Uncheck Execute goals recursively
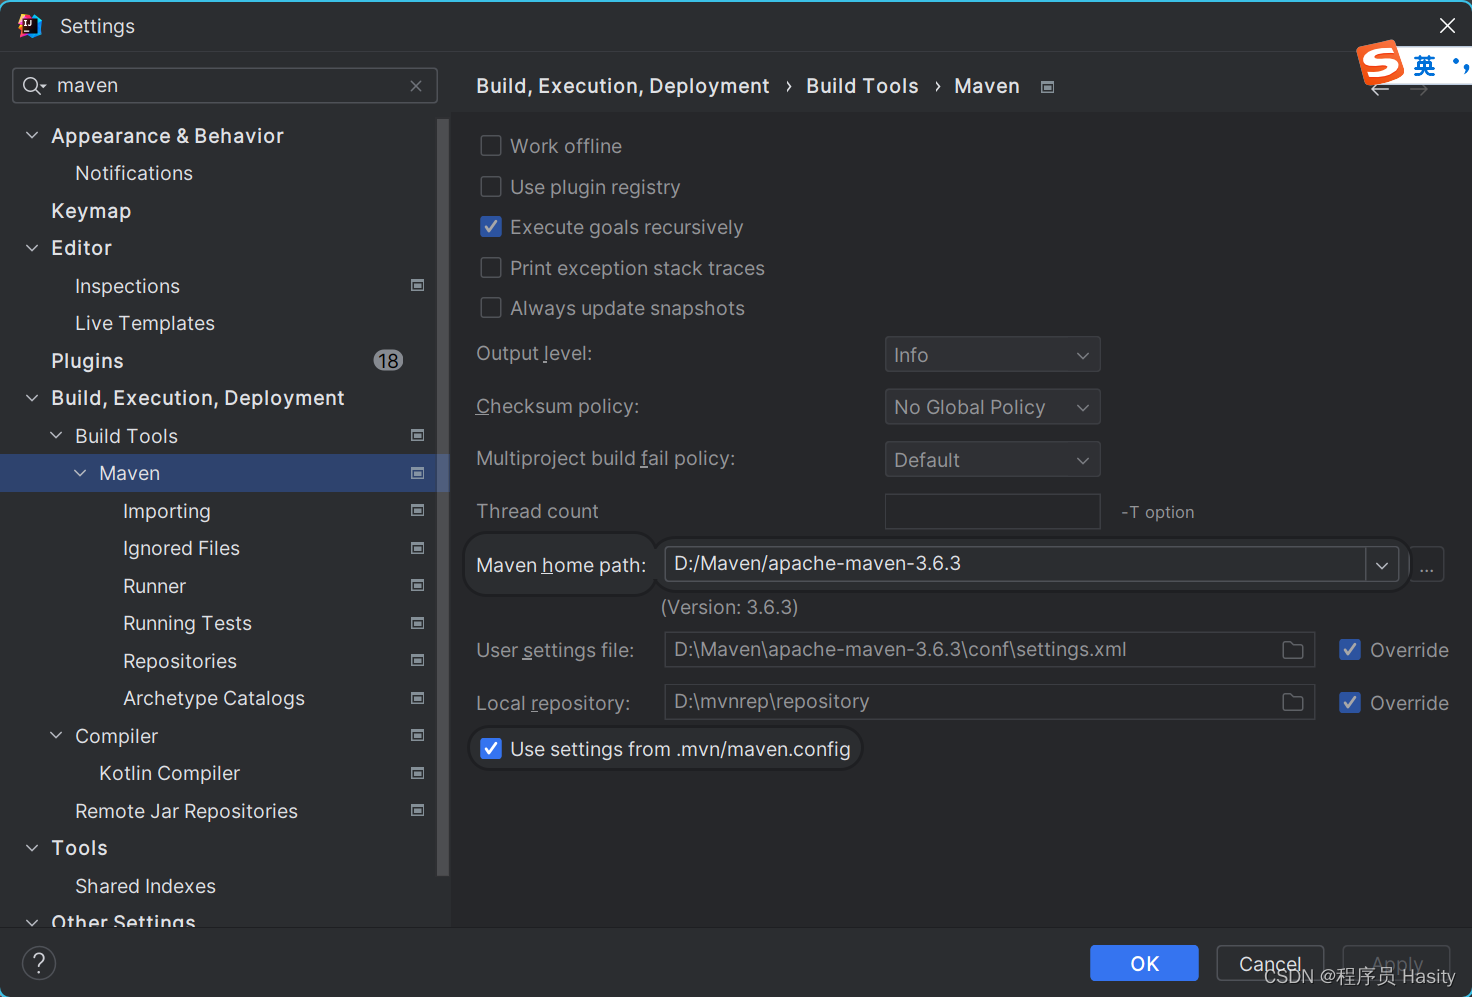Viewport: 1472px width, 997px height. point(491,227)
